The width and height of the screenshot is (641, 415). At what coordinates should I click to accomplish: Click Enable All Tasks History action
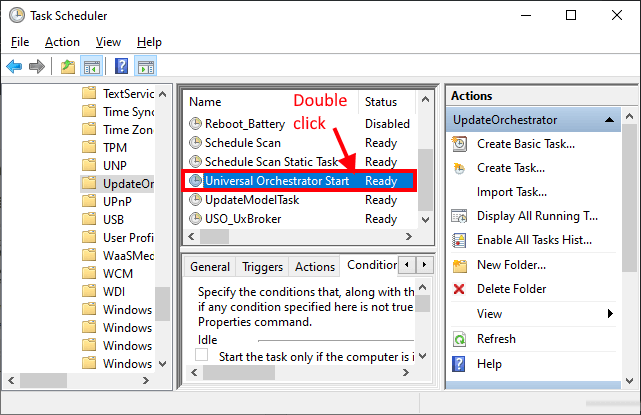(534, 240)
